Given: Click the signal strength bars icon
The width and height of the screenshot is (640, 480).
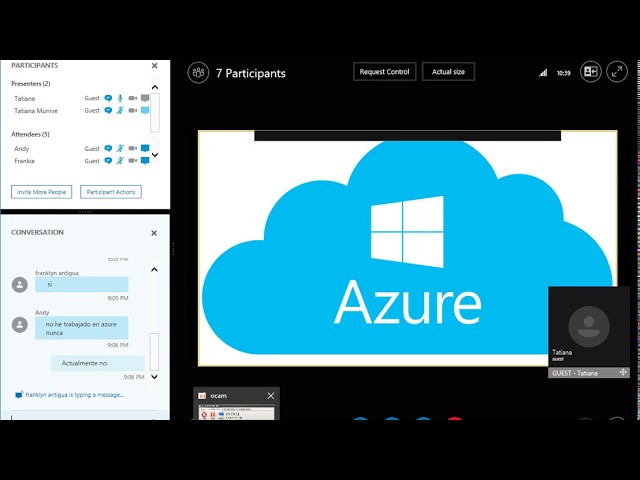Looking at the screenshot, I should 543,73.
